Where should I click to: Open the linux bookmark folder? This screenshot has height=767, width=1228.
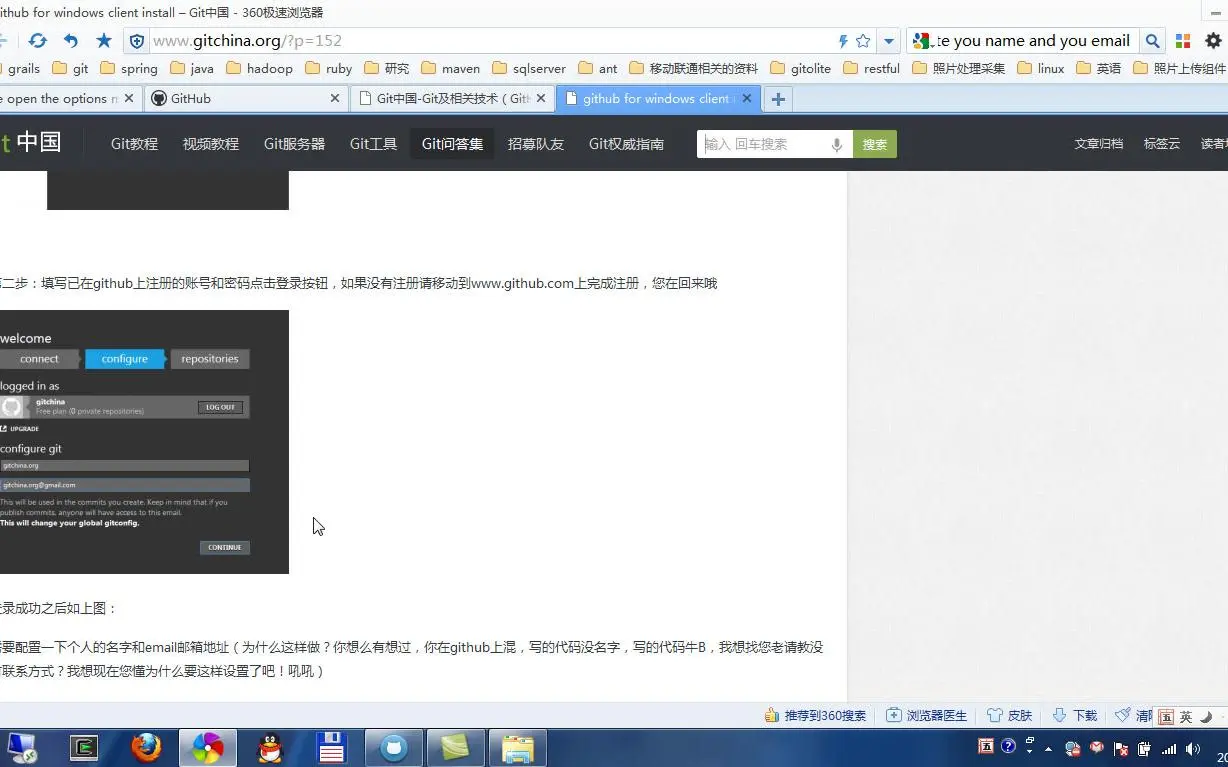click(1041, 69)
